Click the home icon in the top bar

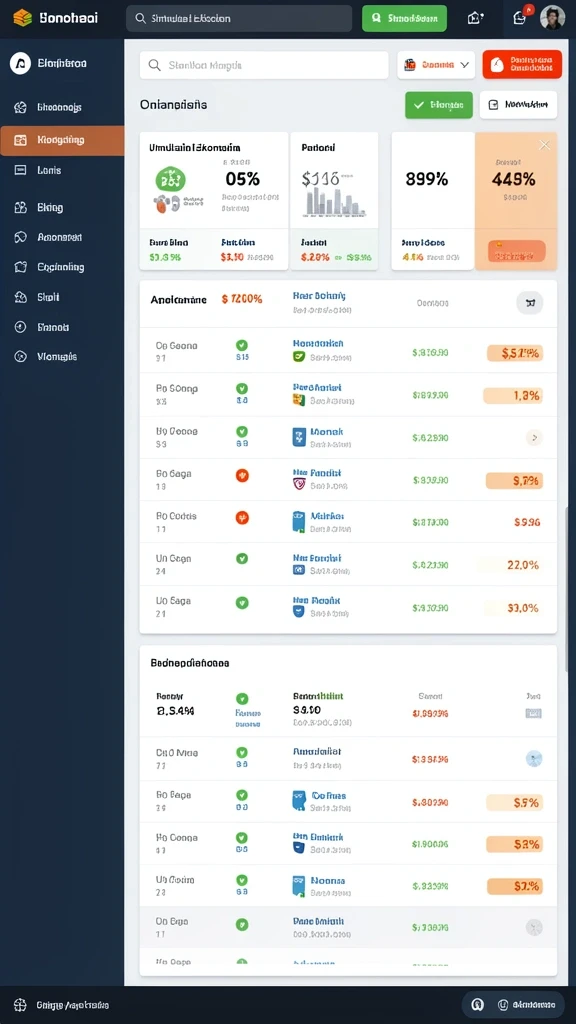pyautogui.click(x=475, y=18)
